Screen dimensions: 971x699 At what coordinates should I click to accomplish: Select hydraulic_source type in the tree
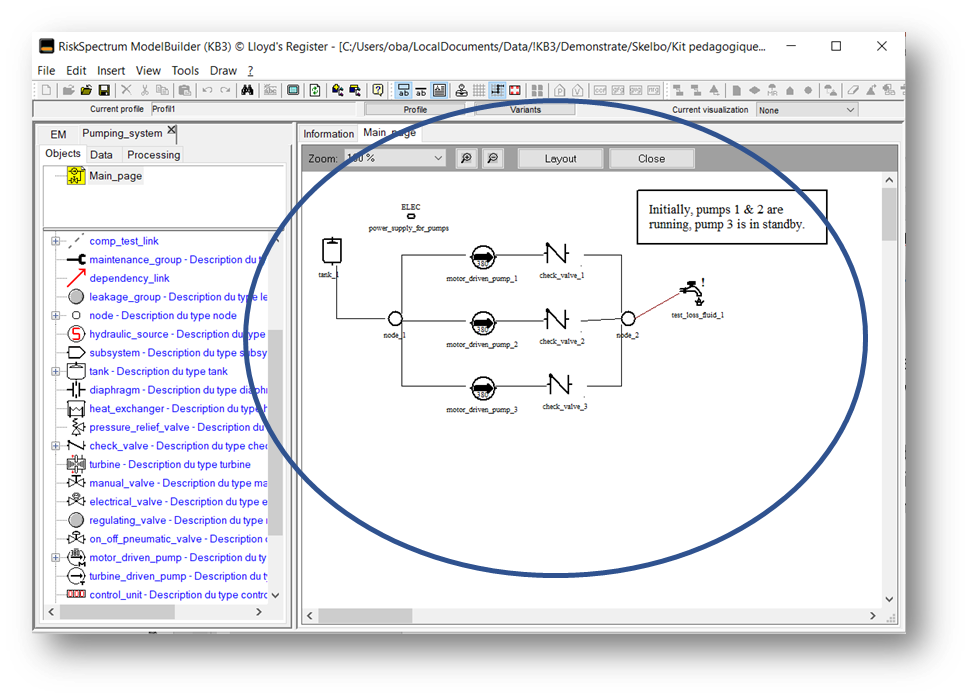tap(177, 334)
